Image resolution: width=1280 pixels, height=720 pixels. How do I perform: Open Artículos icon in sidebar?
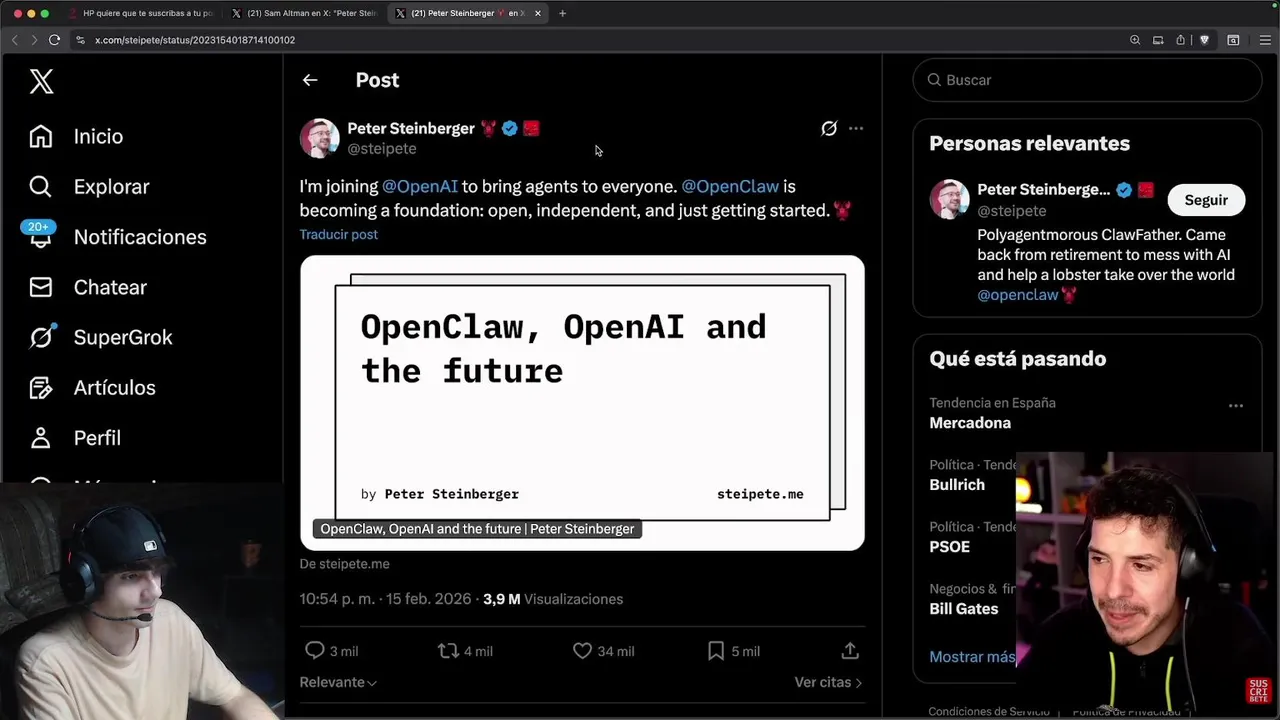click(40, 387)
